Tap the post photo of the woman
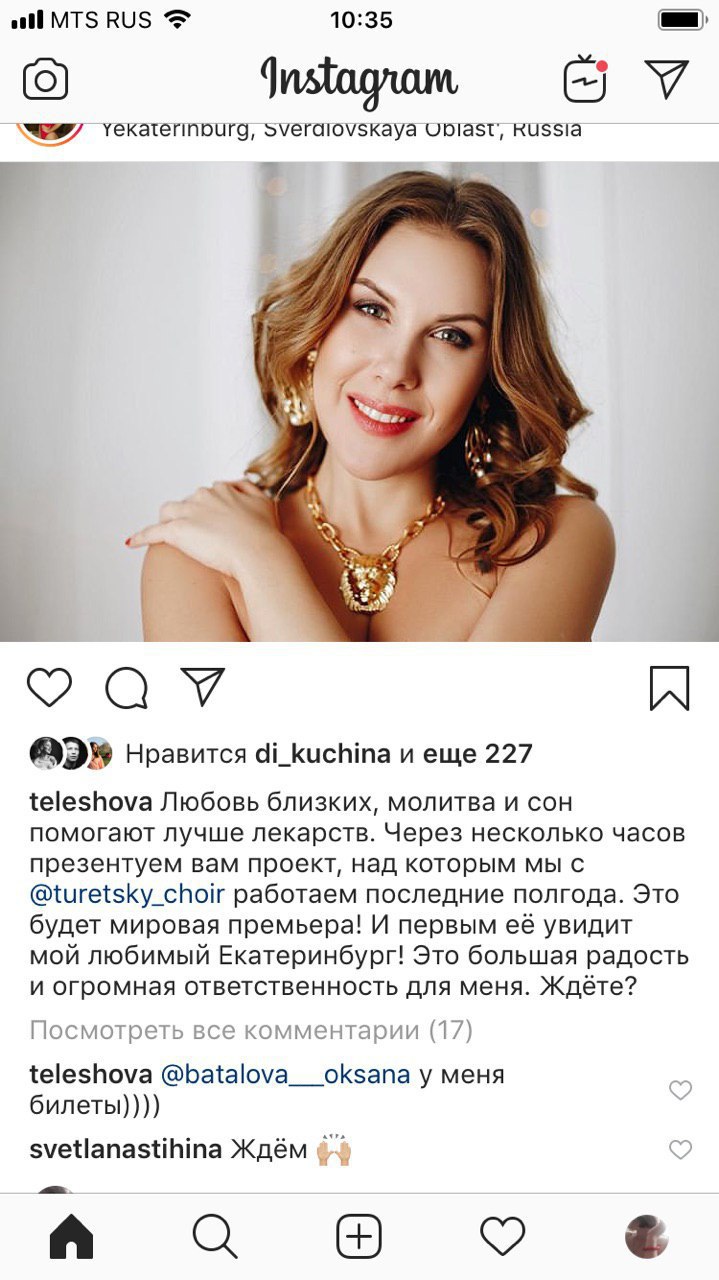Image resolution: width=719 pixels, height=1280 pixels. [x=359, y=402]
